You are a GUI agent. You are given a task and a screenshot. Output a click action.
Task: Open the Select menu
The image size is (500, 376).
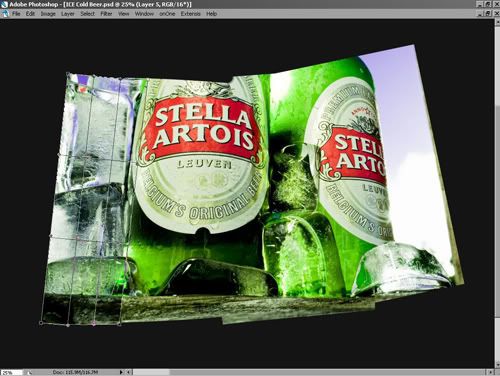pyautogui.click(x=88, y=14)
